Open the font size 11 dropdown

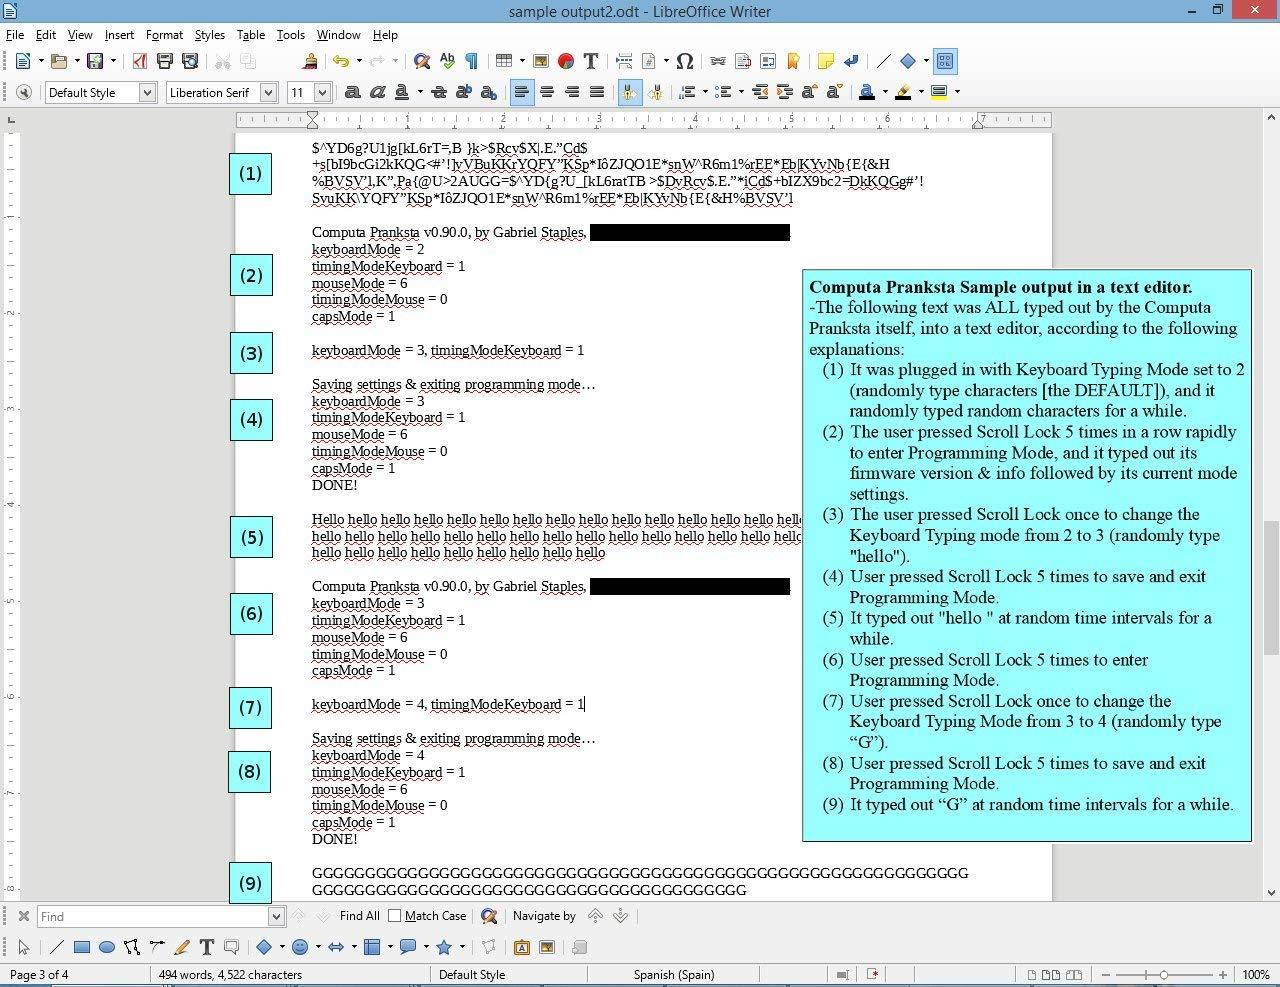[x=322, y=92]
